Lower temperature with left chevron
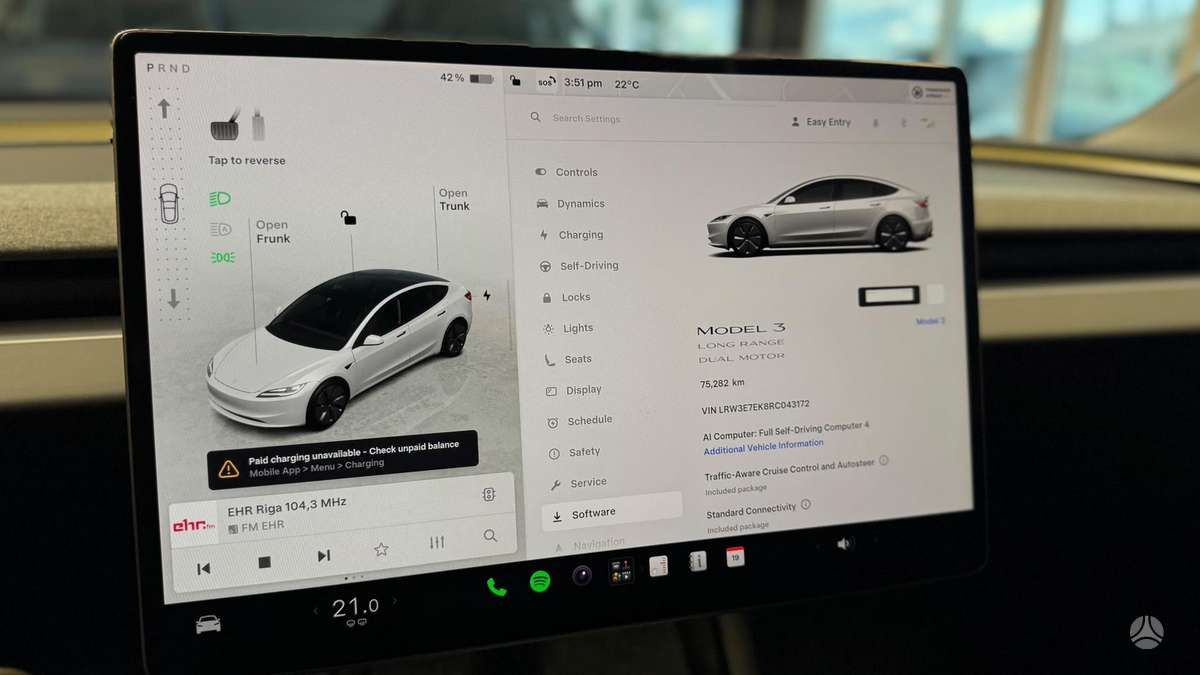The width and height of the screenshot is (1200, 675). [316, 610]
